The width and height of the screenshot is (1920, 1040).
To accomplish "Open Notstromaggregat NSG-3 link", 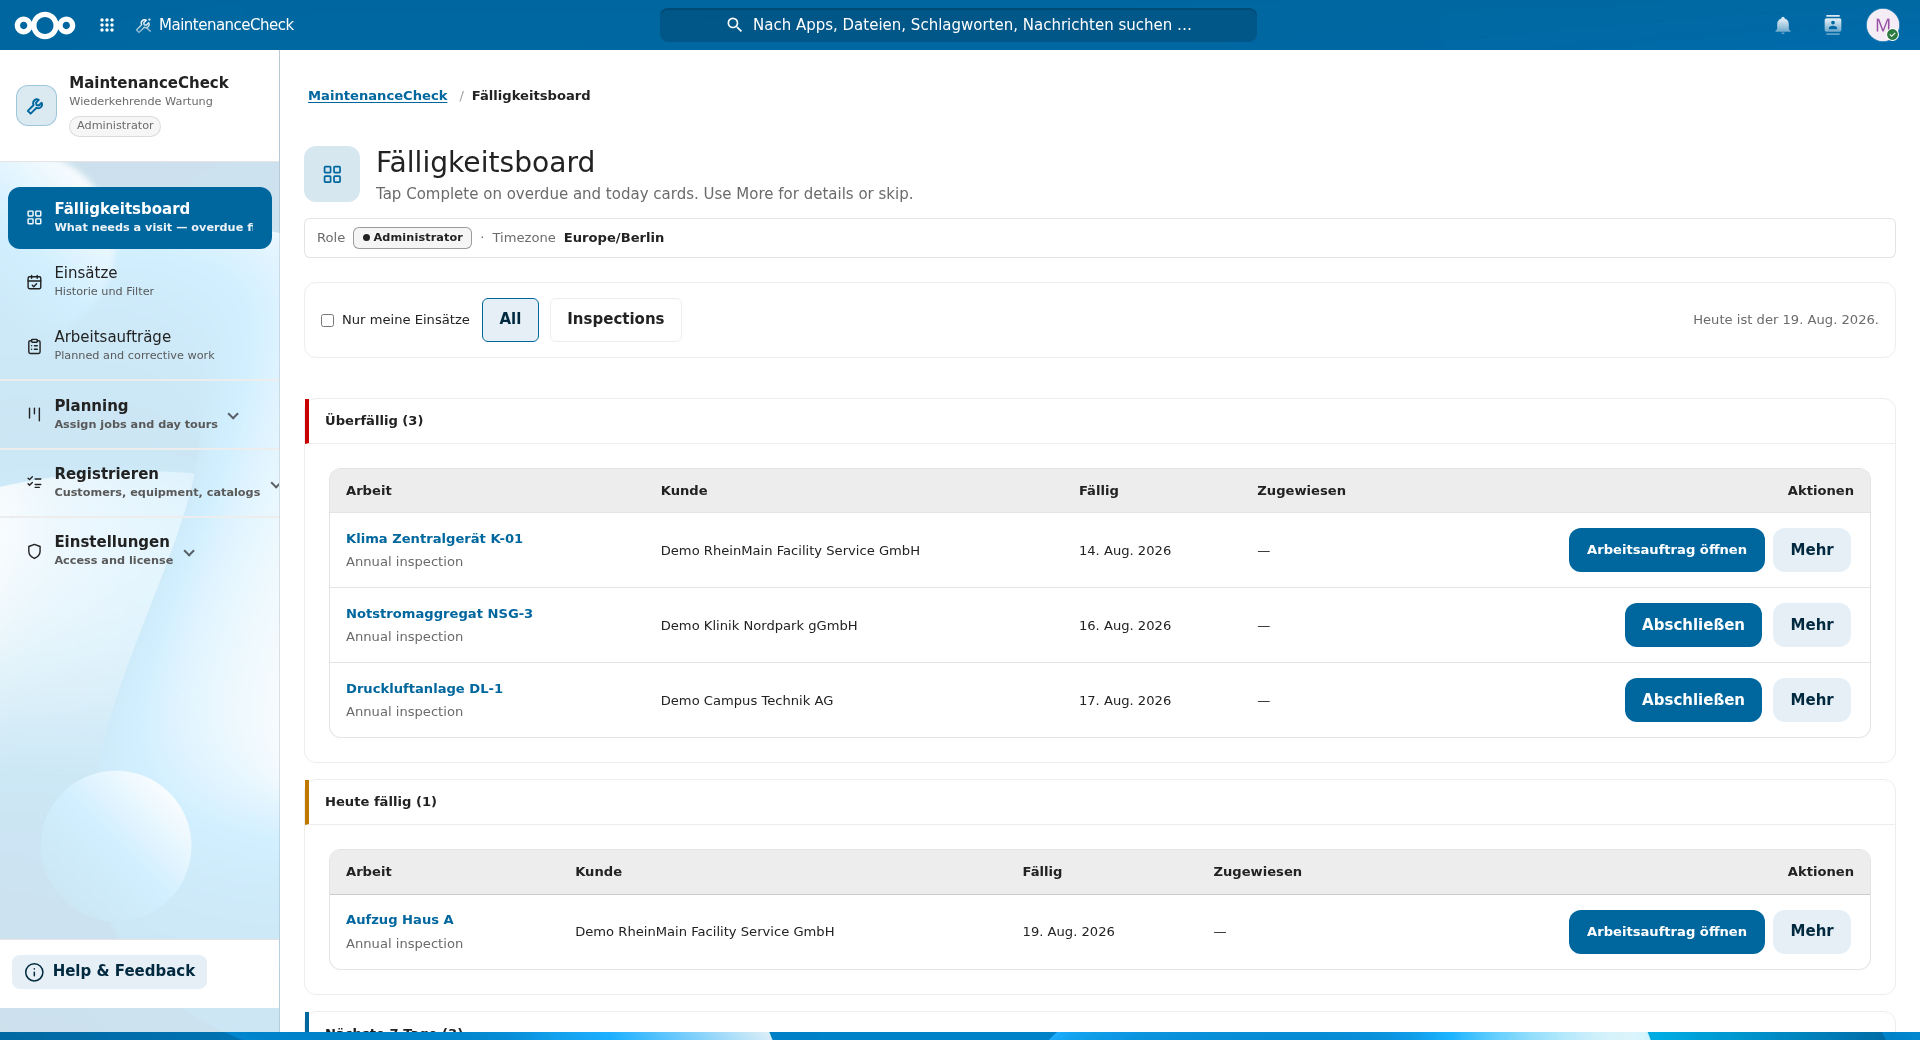I will tap(439, 613).
